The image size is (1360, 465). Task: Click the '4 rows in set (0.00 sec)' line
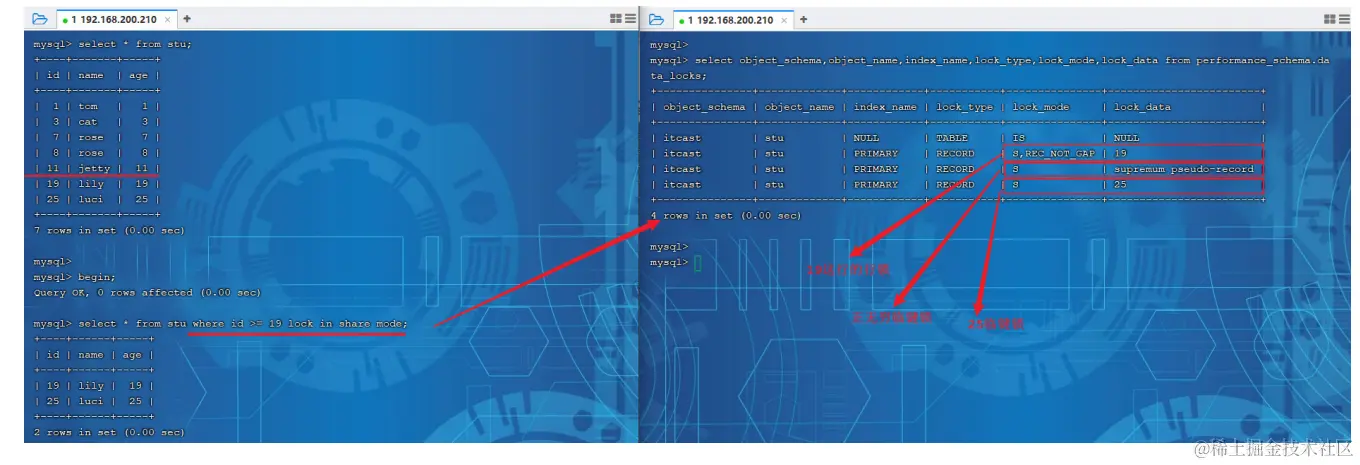725,216
